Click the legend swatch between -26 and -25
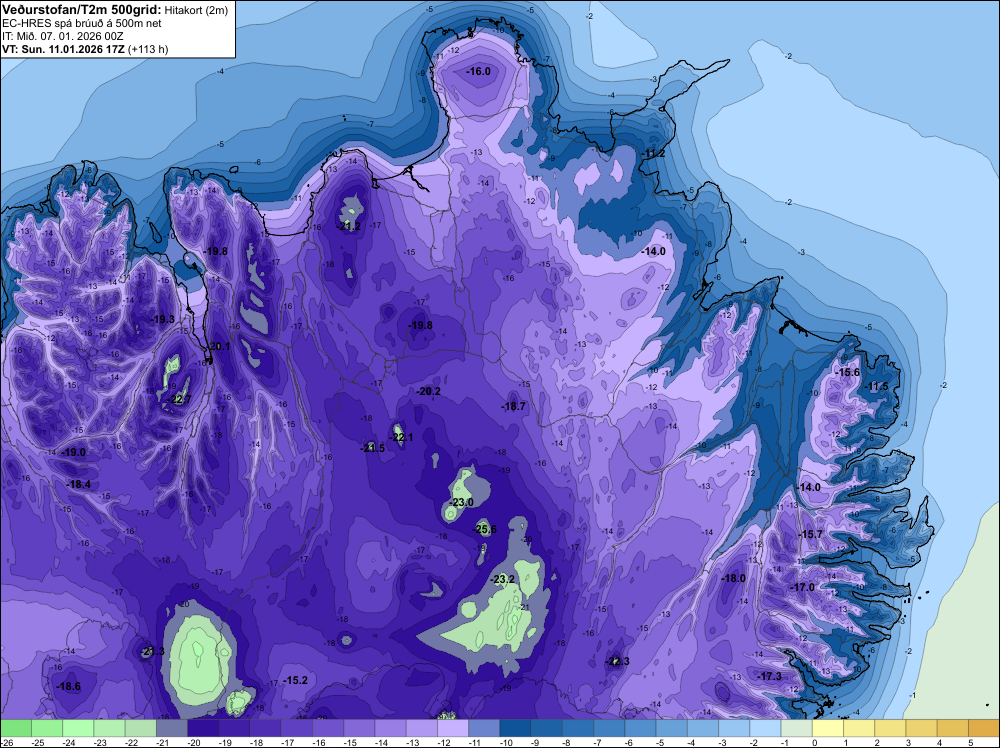The height and width of the screenshot is (748, 1000). (x=16, y=728)
